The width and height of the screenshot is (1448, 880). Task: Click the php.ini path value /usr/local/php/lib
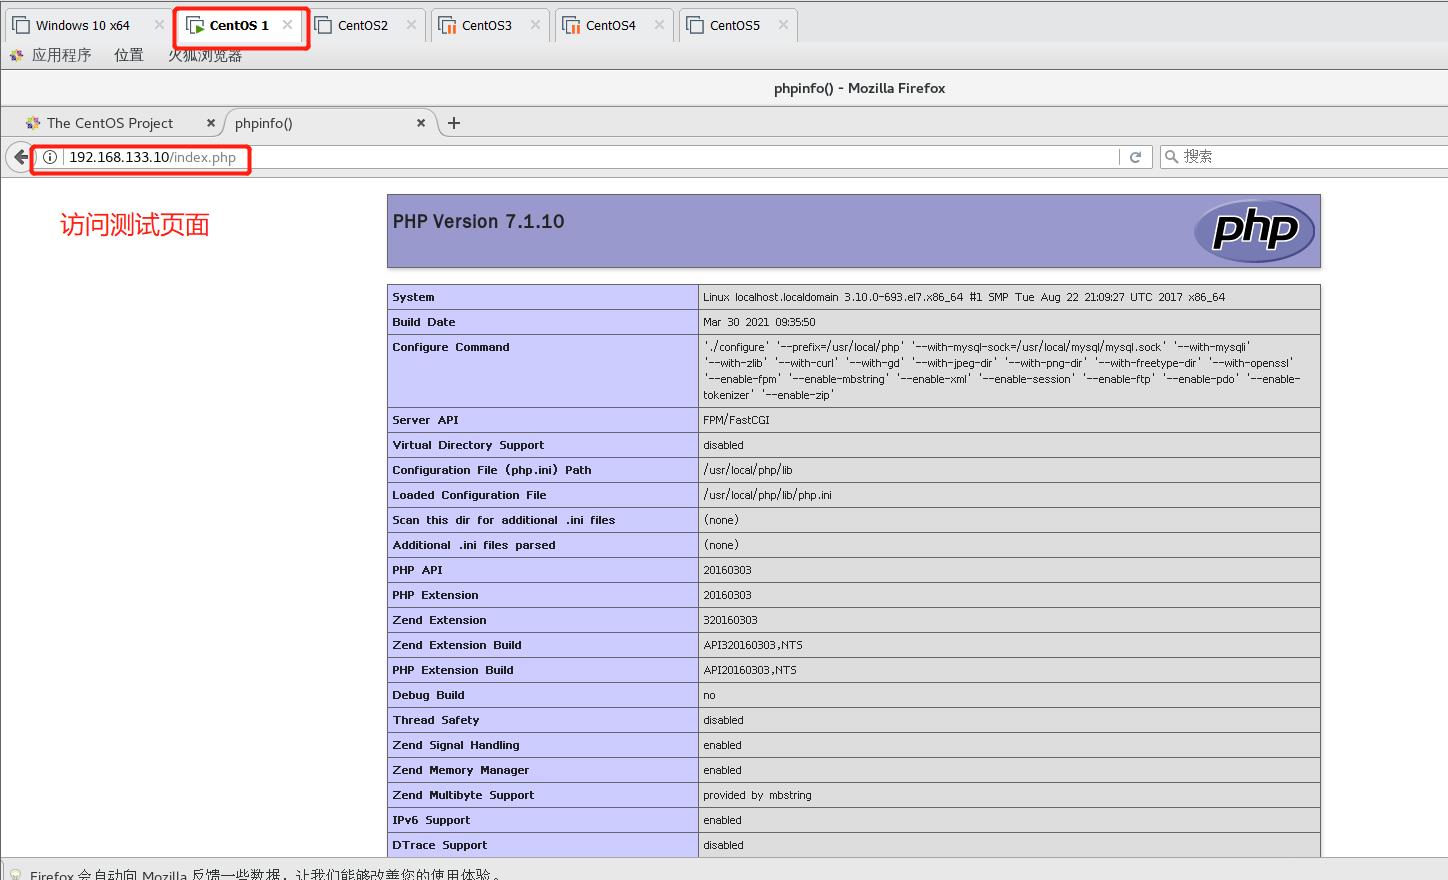pyautogui.click(x=748, y=470)
